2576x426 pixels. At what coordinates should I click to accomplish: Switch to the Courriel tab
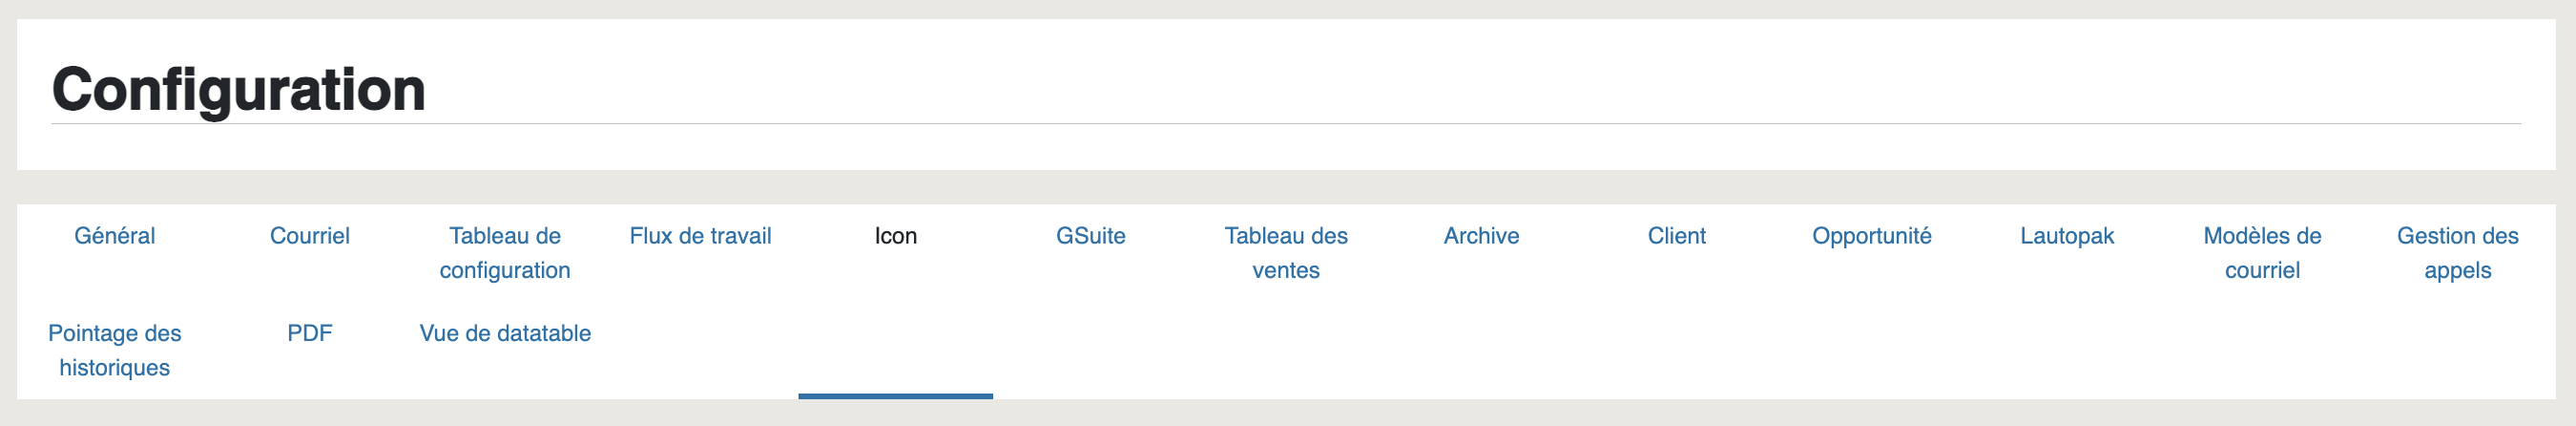[x=310, y=236]
